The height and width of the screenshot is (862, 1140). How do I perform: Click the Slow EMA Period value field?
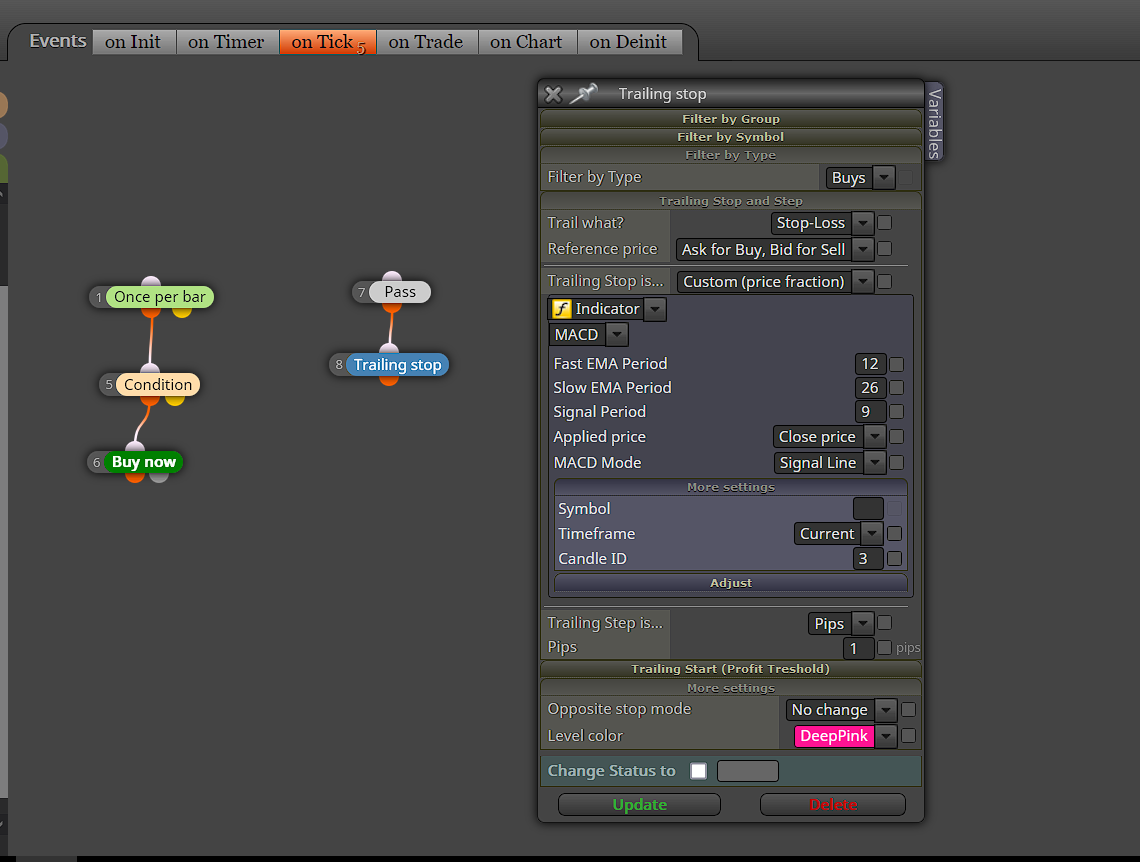click(870, 388)
